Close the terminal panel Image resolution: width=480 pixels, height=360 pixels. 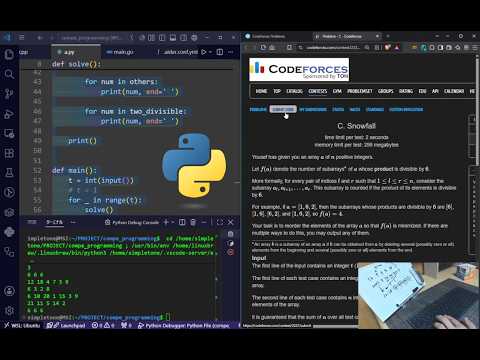(x=231, y=222)
